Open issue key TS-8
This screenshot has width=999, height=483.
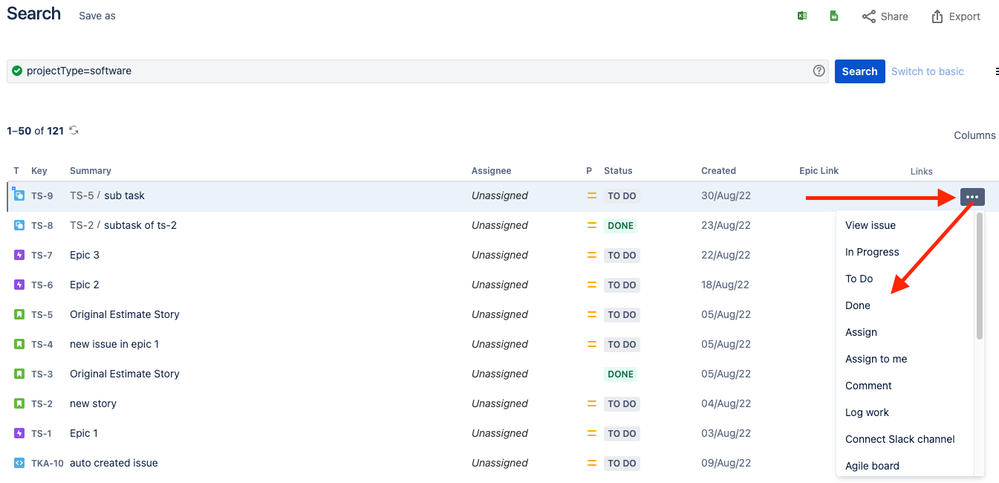point(42,225)
